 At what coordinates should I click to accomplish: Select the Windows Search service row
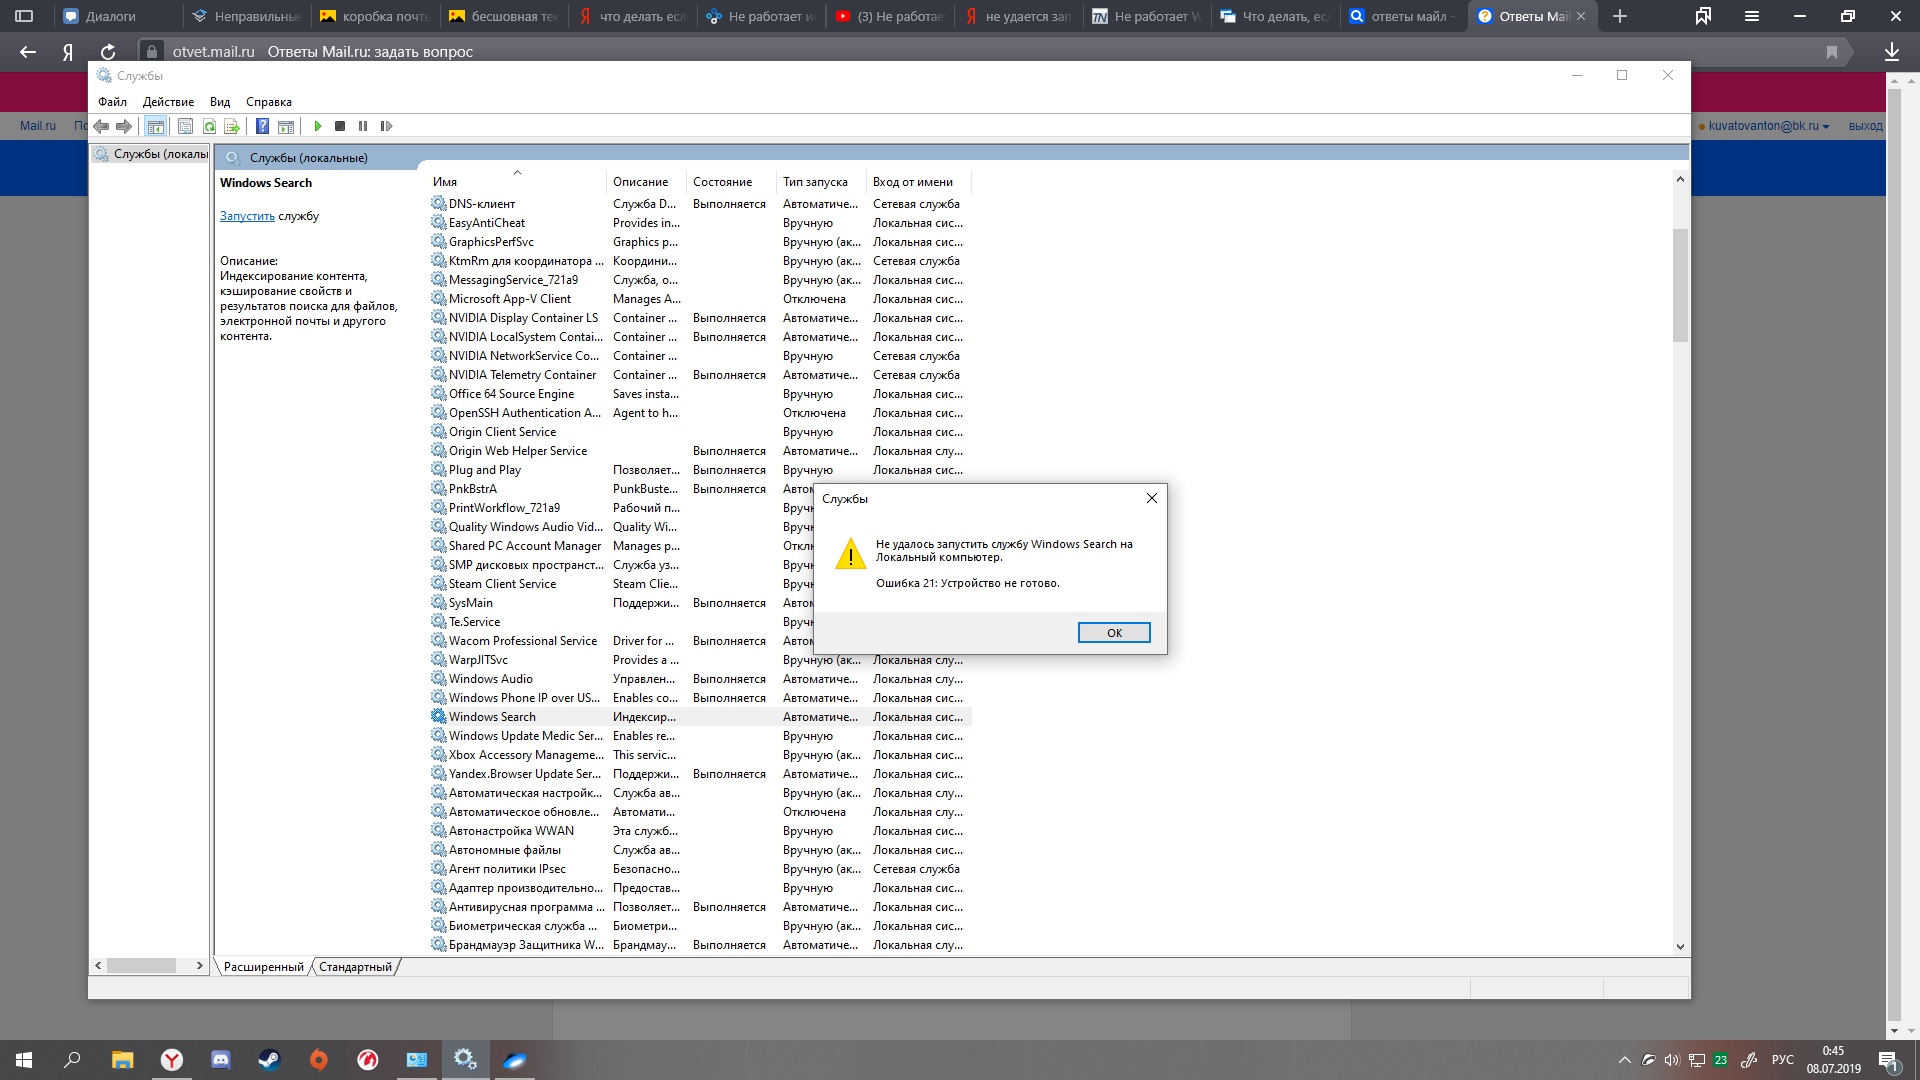700,717
